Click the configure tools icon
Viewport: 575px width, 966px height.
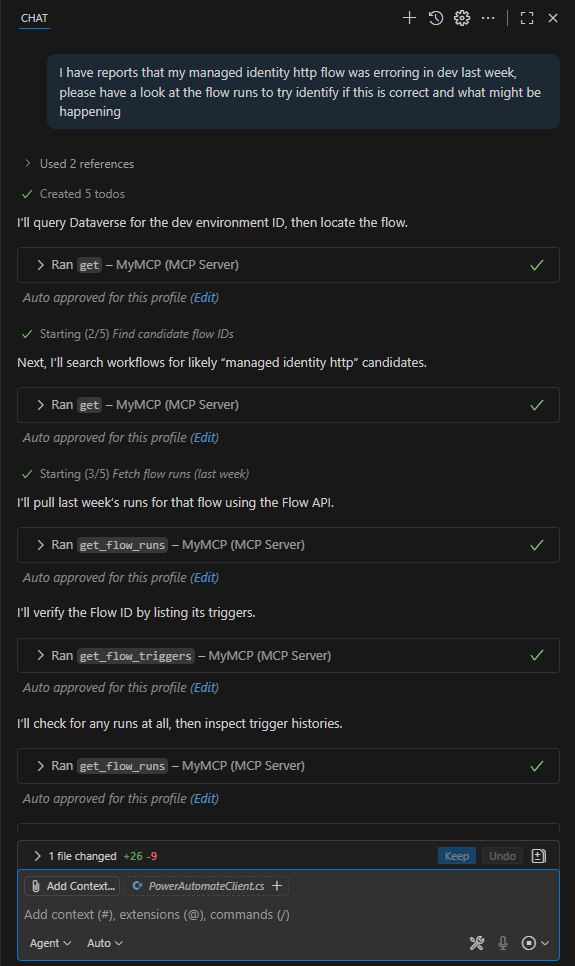coord(476,943)
